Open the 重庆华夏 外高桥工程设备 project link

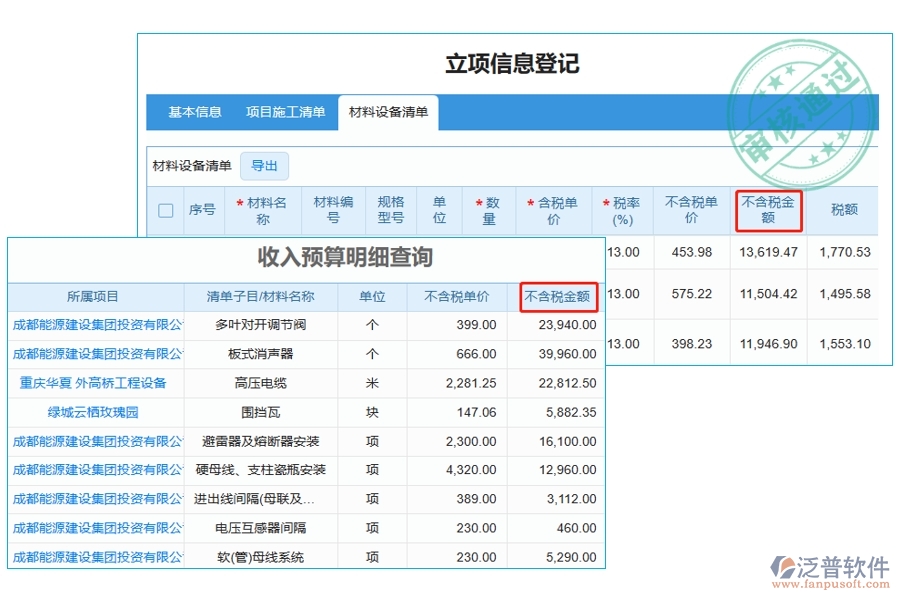(x=95, y=383)
